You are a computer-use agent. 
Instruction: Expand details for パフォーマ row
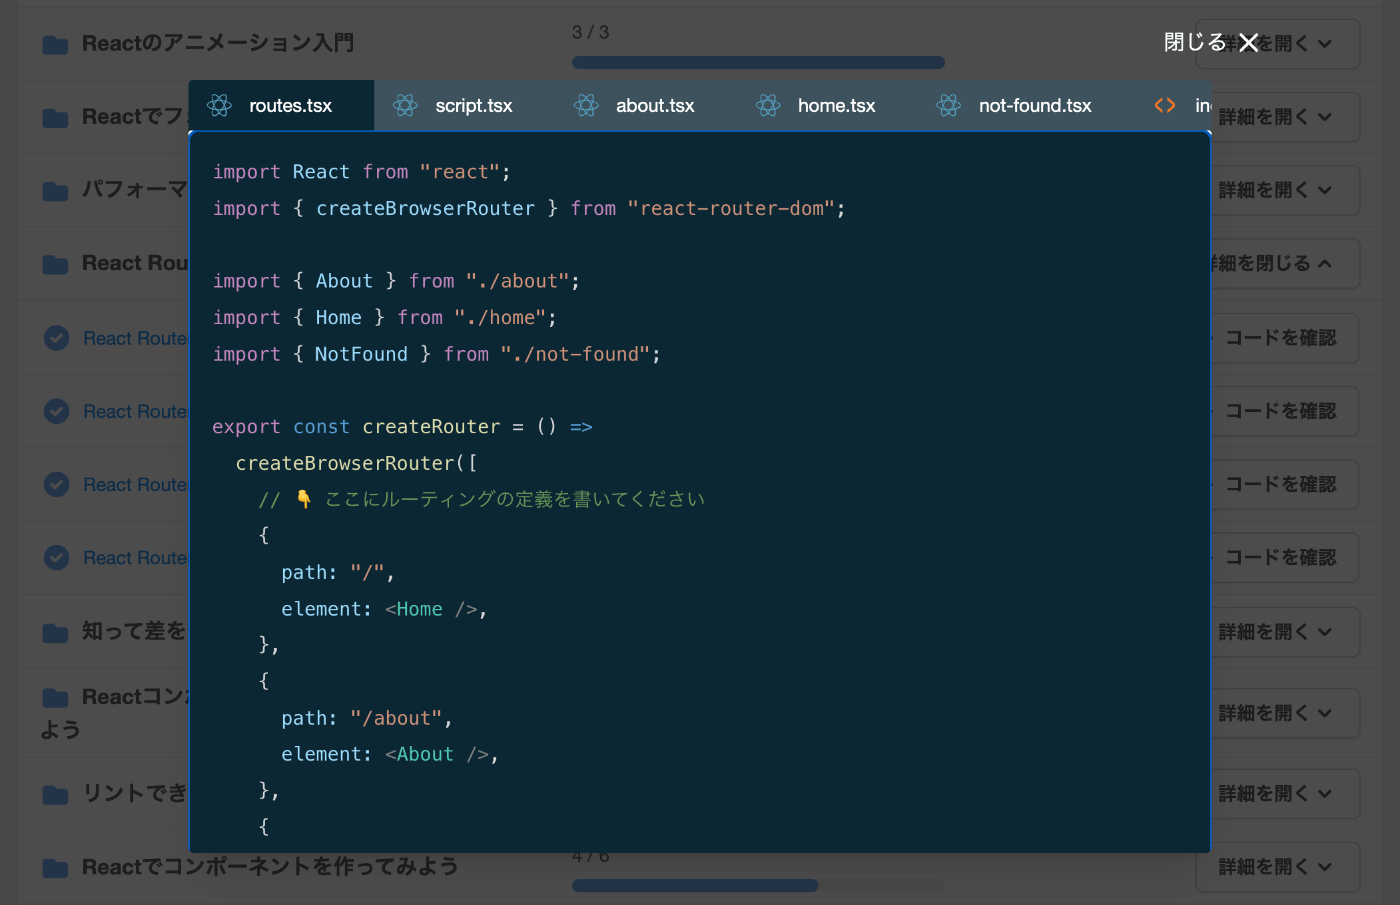1285,190
